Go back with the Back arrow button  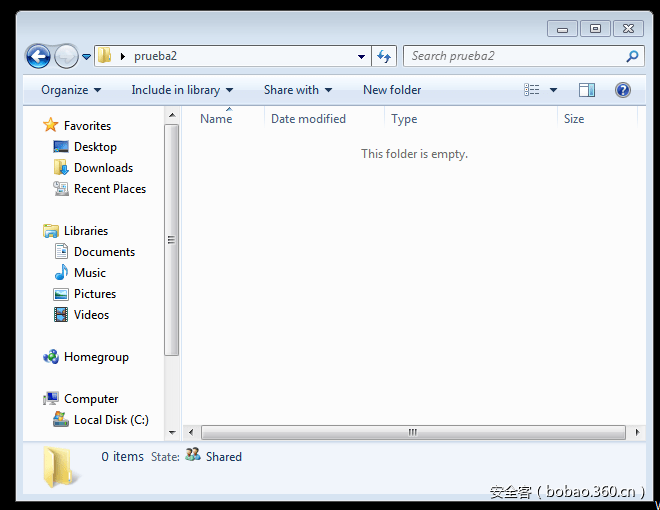(x=38, y=56)
